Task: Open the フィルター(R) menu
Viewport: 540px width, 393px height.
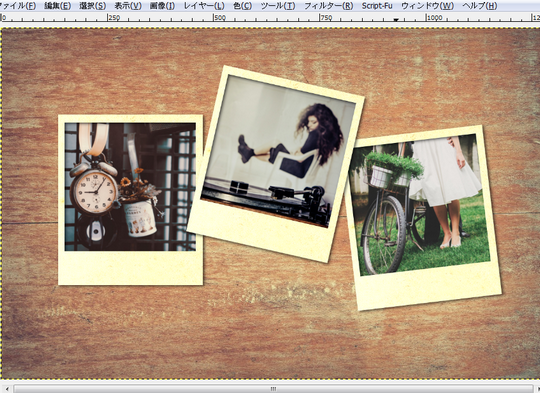Action: (x=328, y=6)
